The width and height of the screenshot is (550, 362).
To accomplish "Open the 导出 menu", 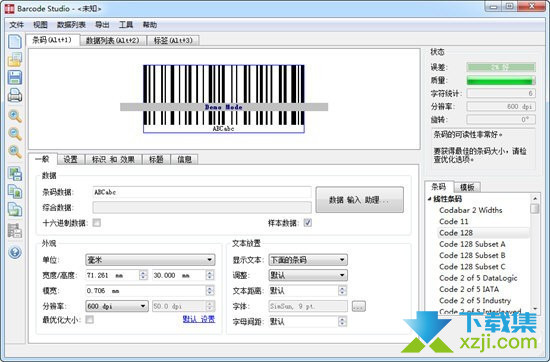I will [102, 25].
